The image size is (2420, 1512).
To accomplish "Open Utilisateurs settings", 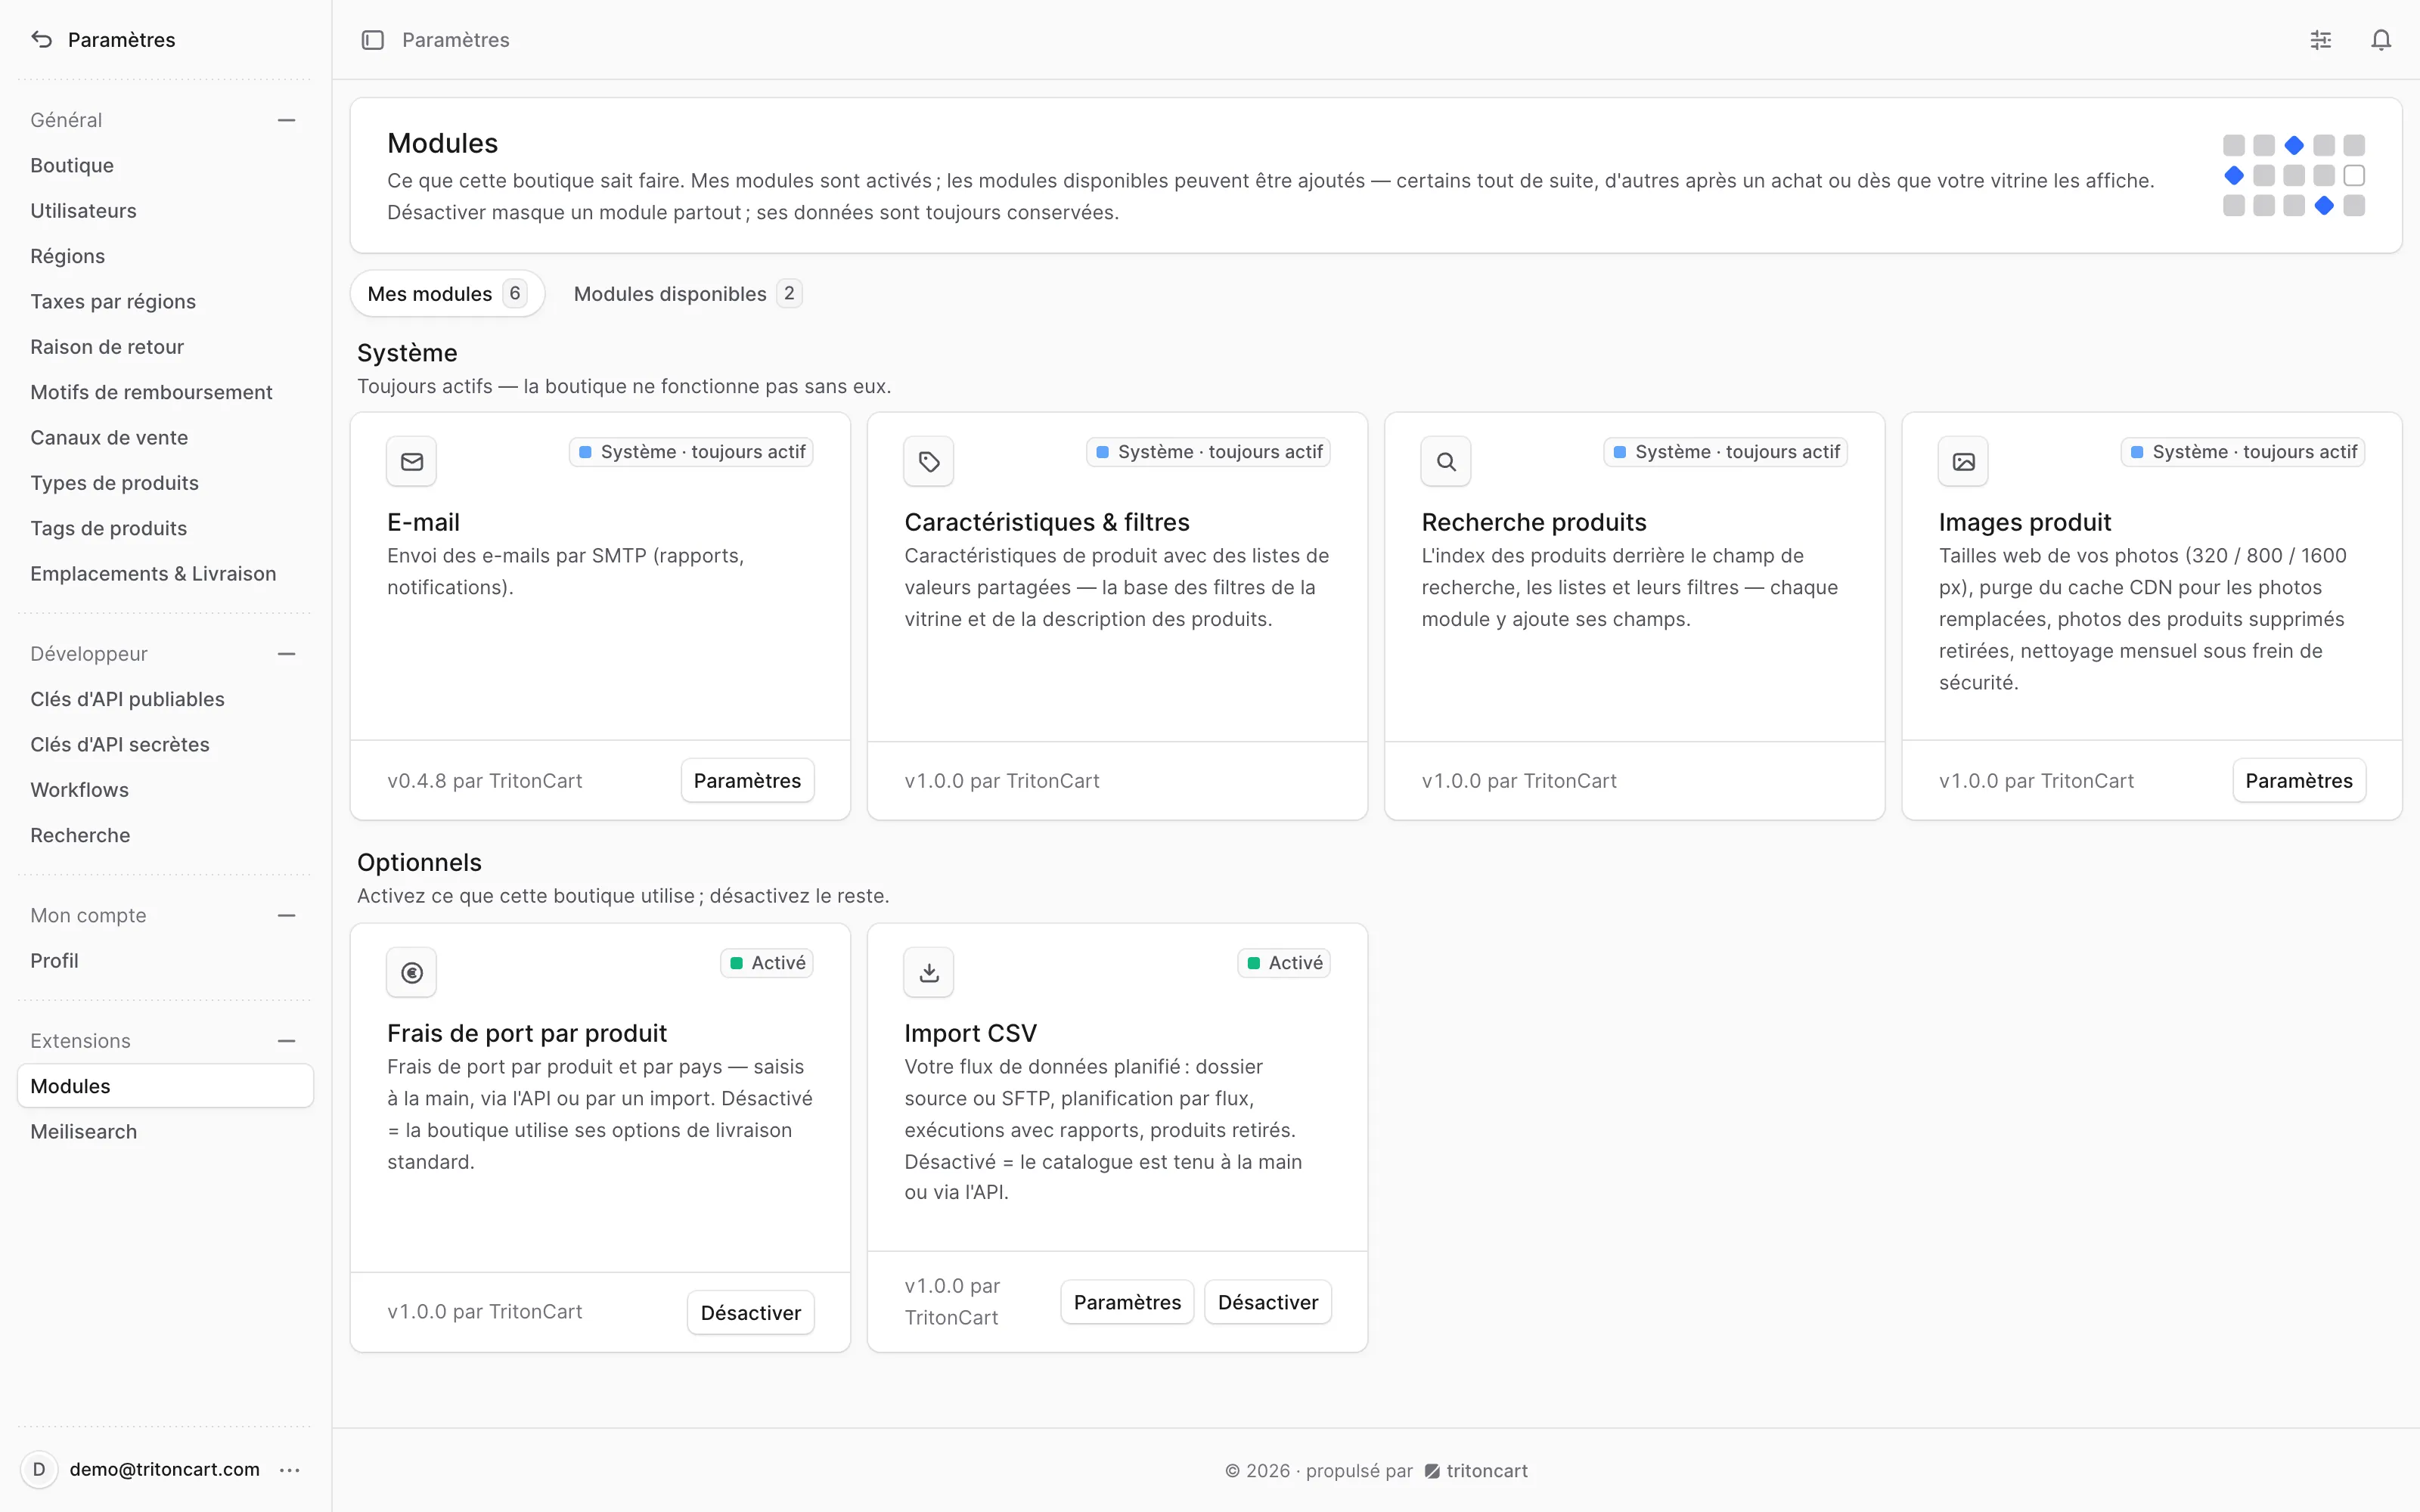I will (166, 211).
